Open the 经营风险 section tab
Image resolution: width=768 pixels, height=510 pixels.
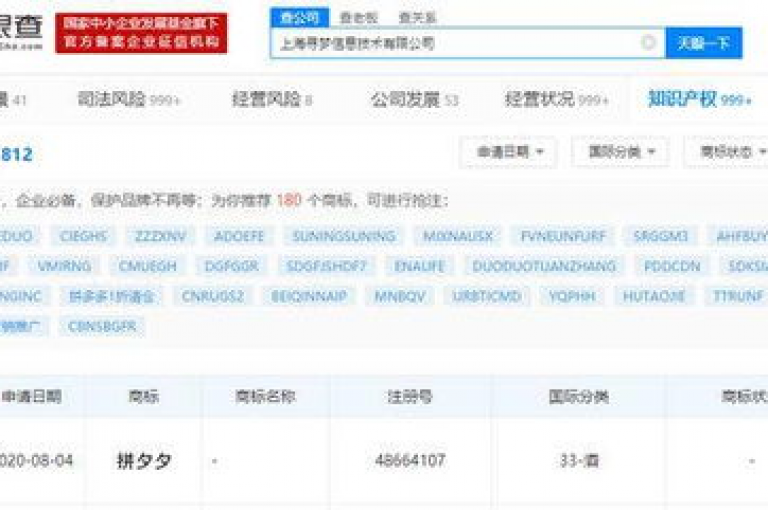click(272, 99)
